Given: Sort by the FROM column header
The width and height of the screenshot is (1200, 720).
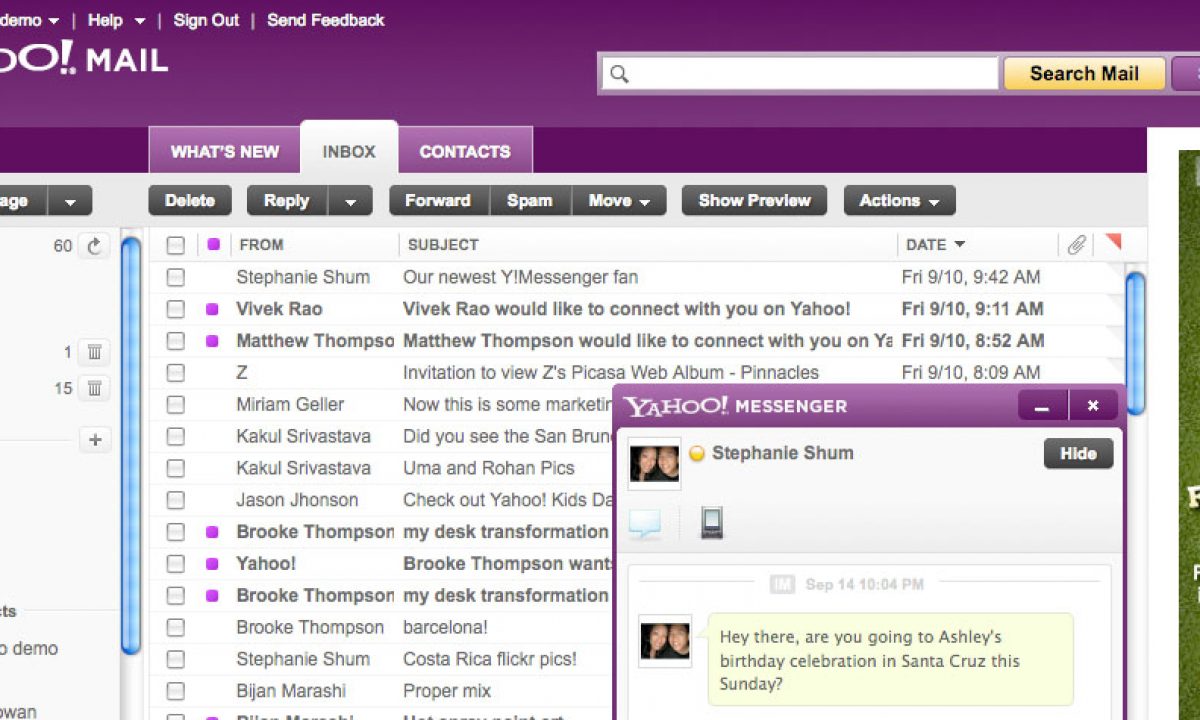Looking at the screenshot, I should click(x=261, y=245).
